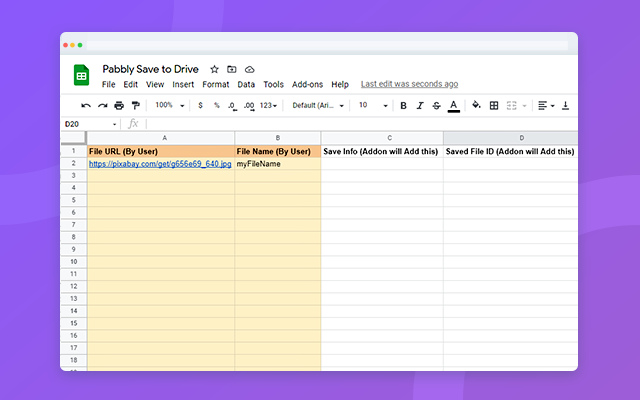
Task: Format as currency with dollar icon
Action: (x=200, y=105)
